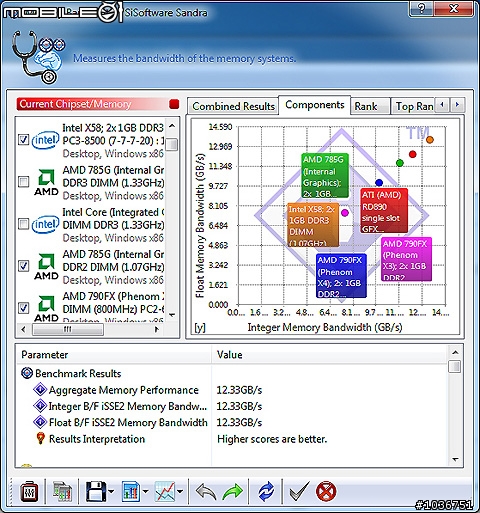Click the orange data point on chart
The width and height of the screenshot is (480, 513).
coord(430,140)
